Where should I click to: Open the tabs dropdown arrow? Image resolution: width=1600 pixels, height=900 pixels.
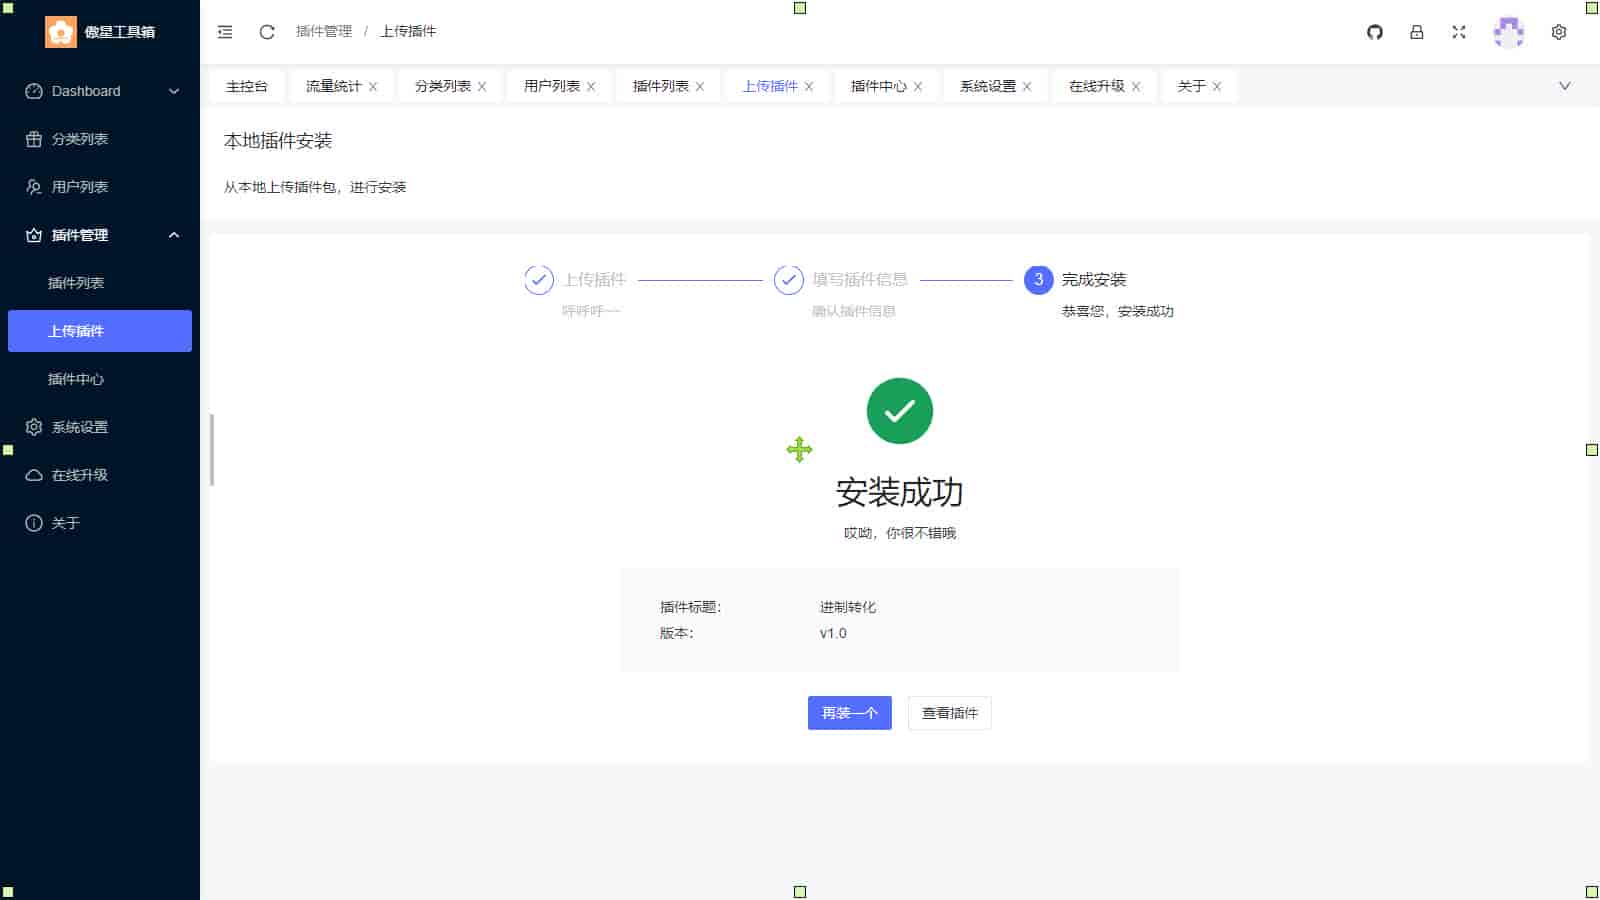(1565, 86)
